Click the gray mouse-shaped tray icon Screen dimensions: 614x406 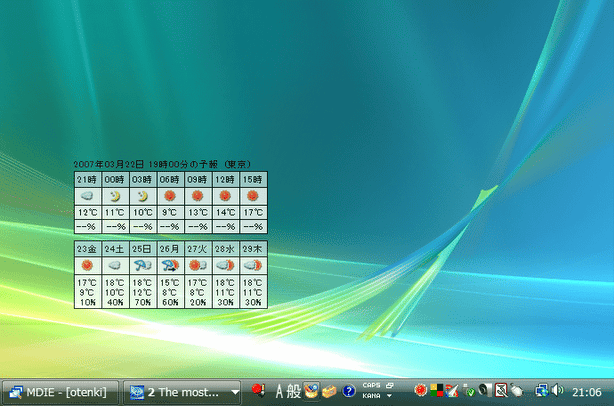click(x=517, y=391)
